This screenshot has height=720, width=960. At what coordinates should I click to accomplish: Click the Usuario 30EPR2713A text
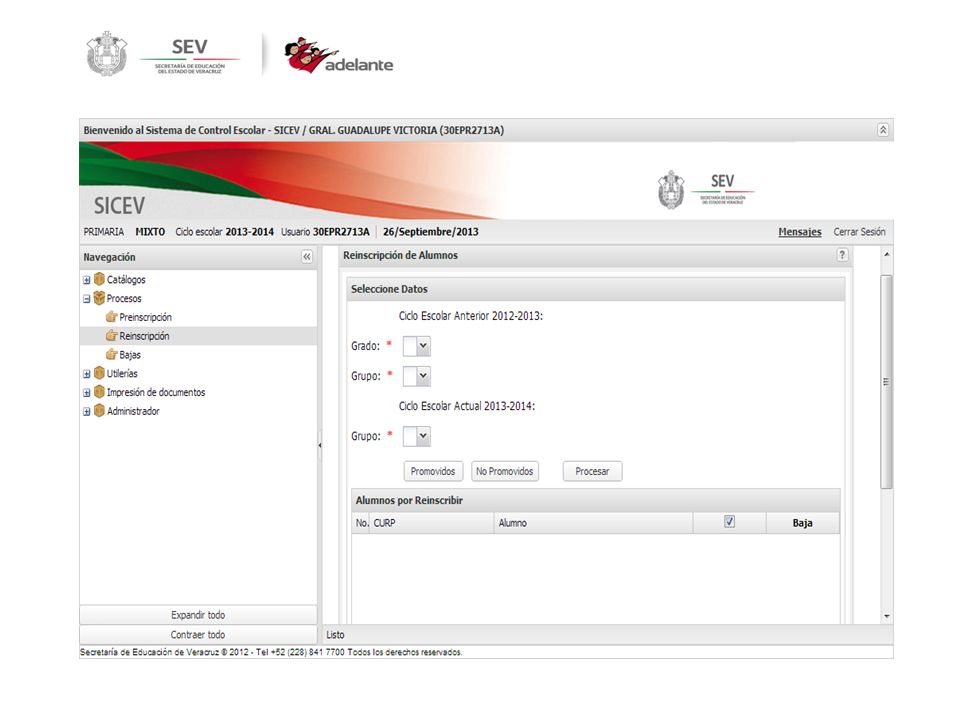point(325,232)
